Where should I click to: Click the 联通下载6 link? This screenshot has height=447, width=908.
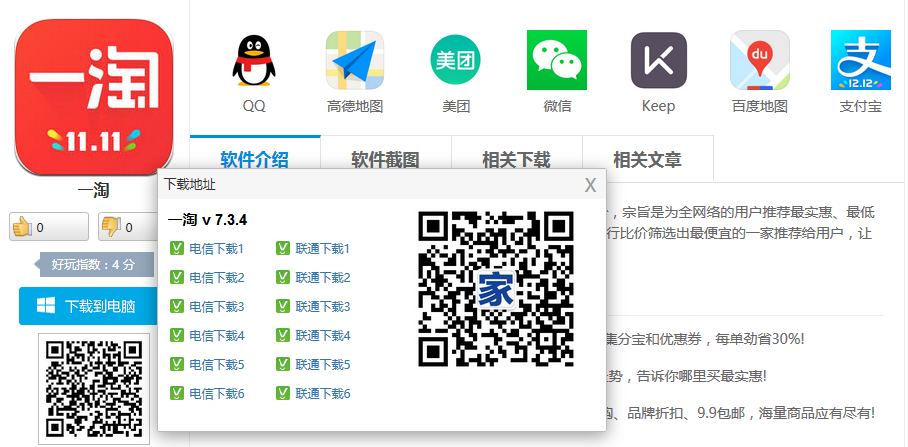(x=323, y=394)
